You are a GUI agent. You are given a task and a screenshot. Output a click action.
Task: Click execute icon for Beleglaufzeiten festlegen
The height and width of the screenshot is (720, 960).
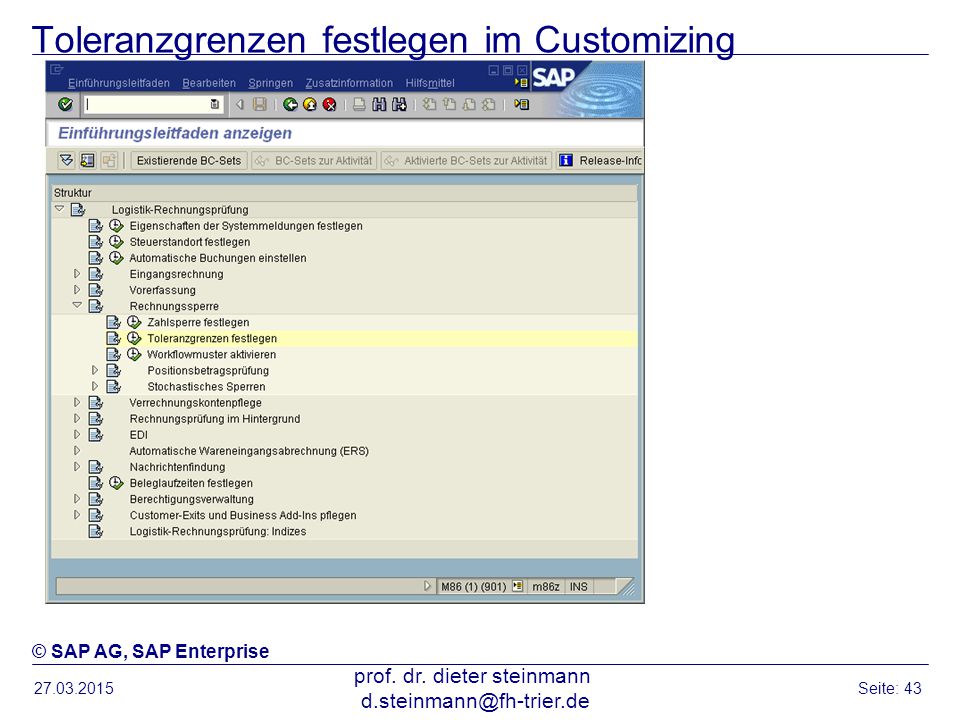[x=116, y=482]
